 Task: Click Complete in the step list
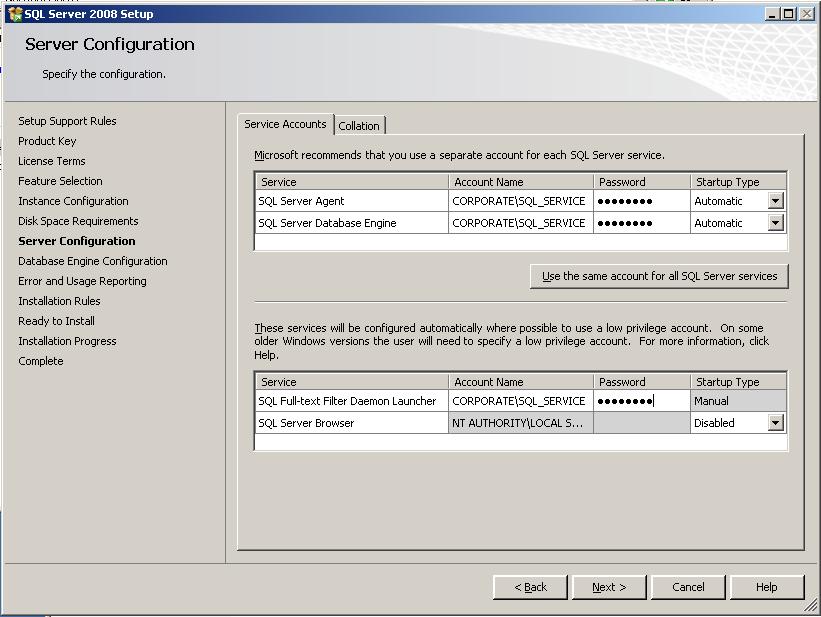click(40, 361)
